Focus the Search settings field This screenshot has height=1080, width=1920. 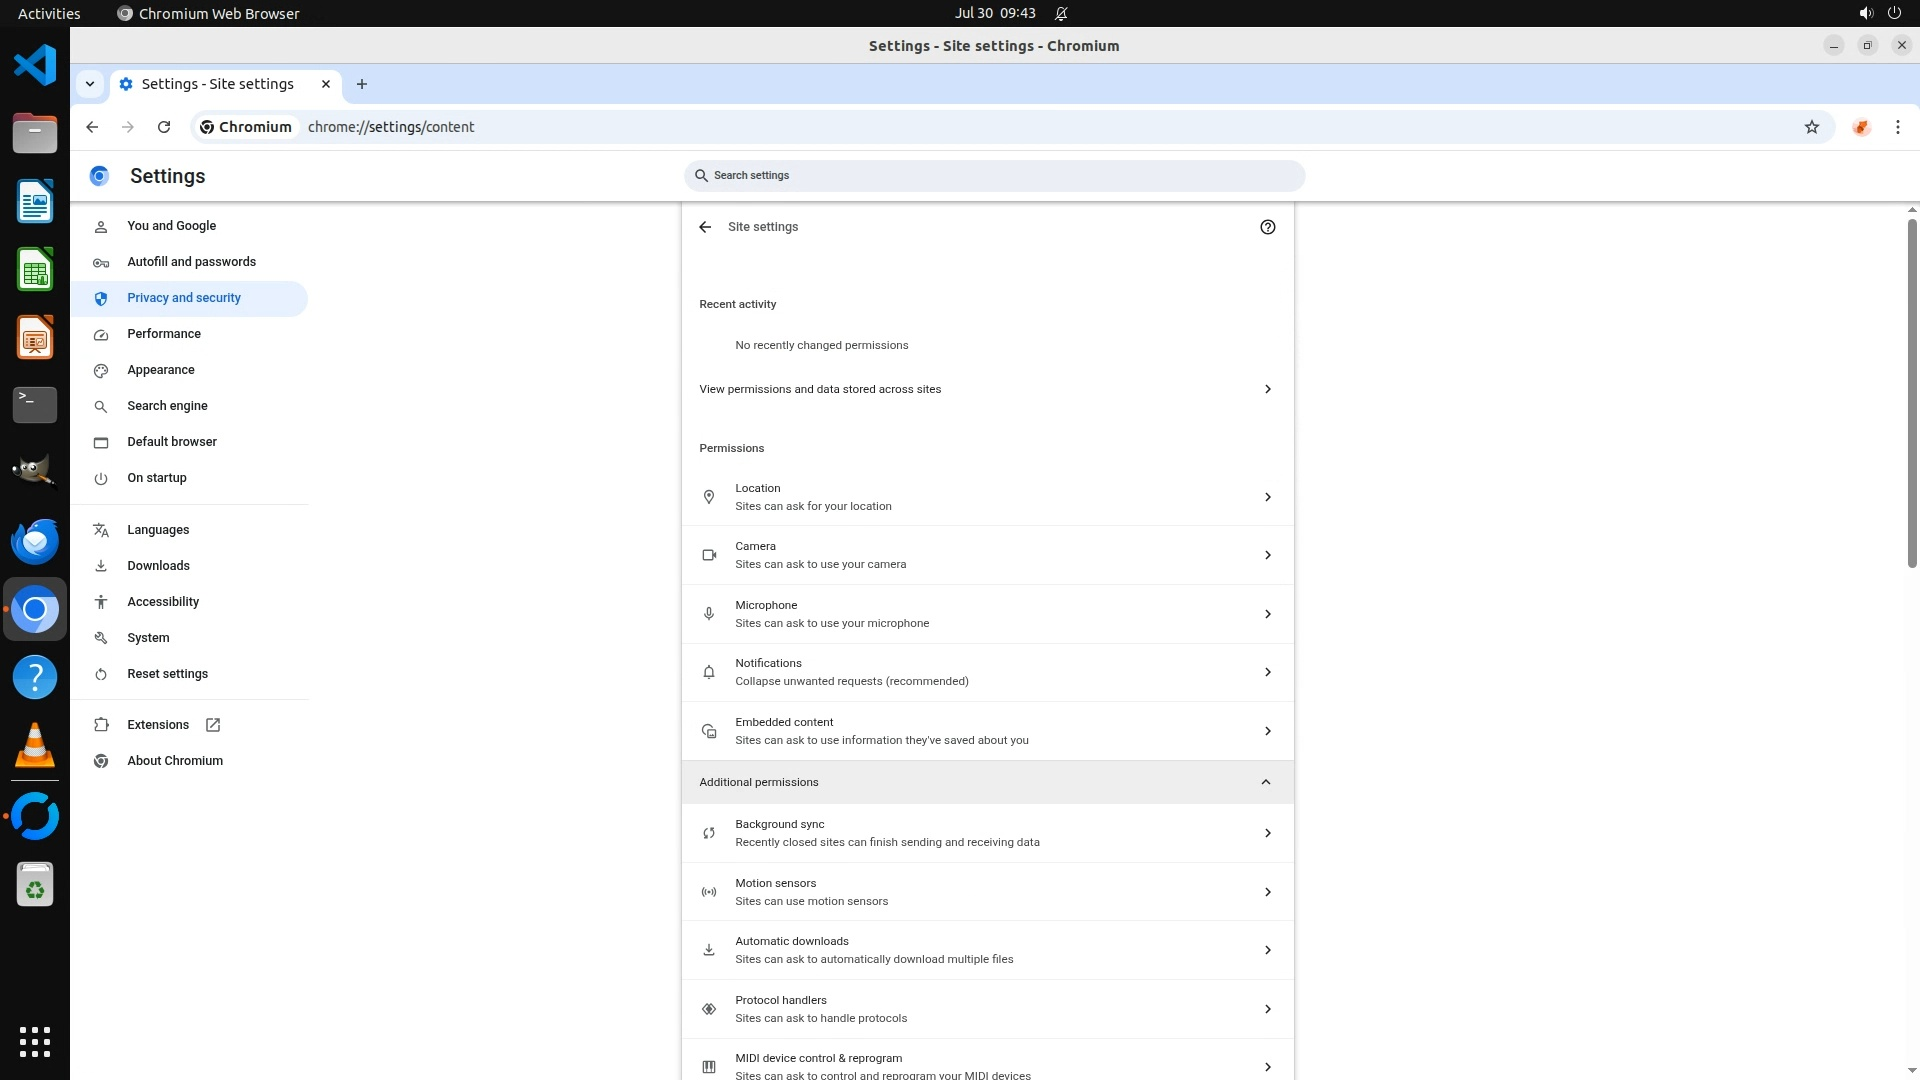click(994, 175)
